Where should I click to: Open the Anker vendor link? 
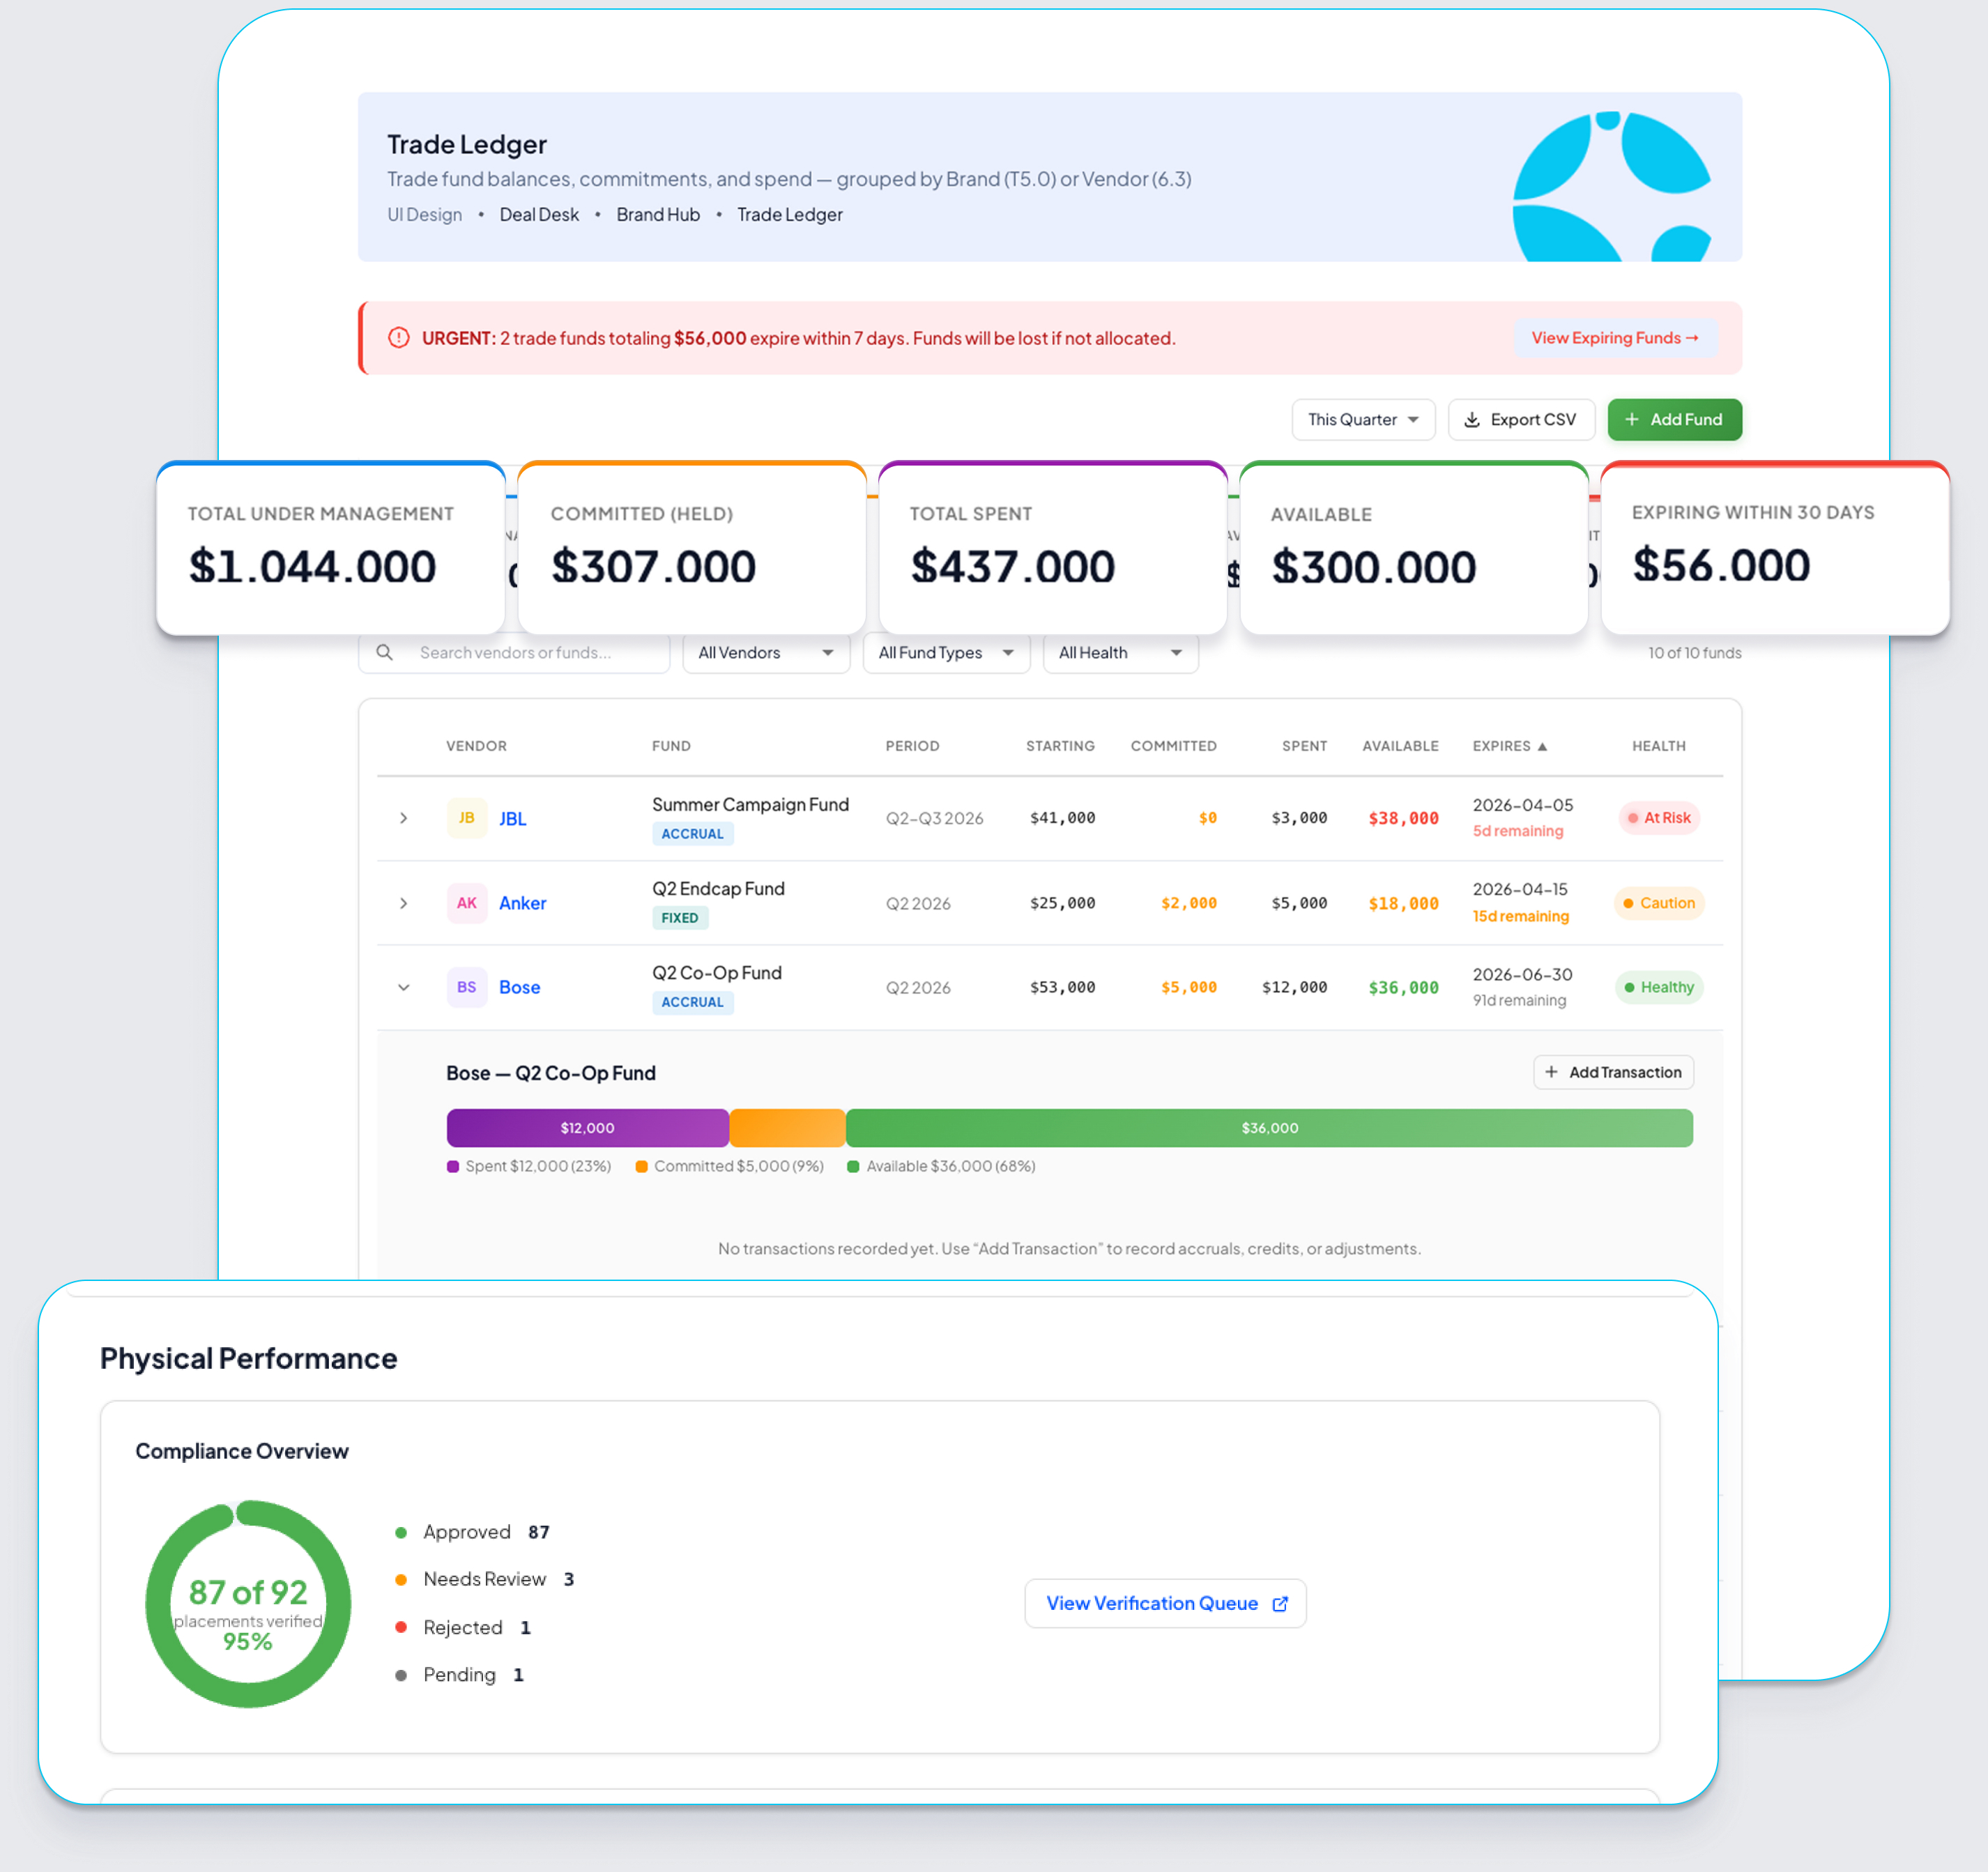point(523,903)
